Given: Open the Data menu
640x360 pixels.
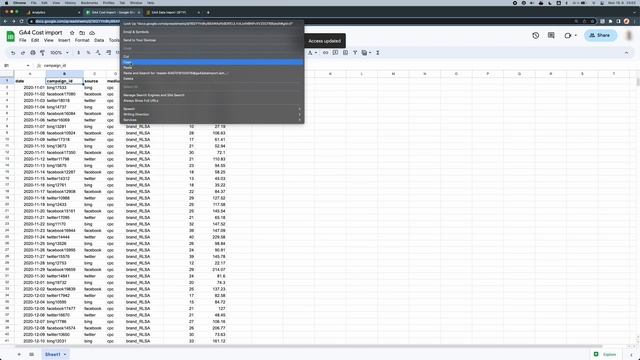Looking at the screenshot, I should click(99, 40).
